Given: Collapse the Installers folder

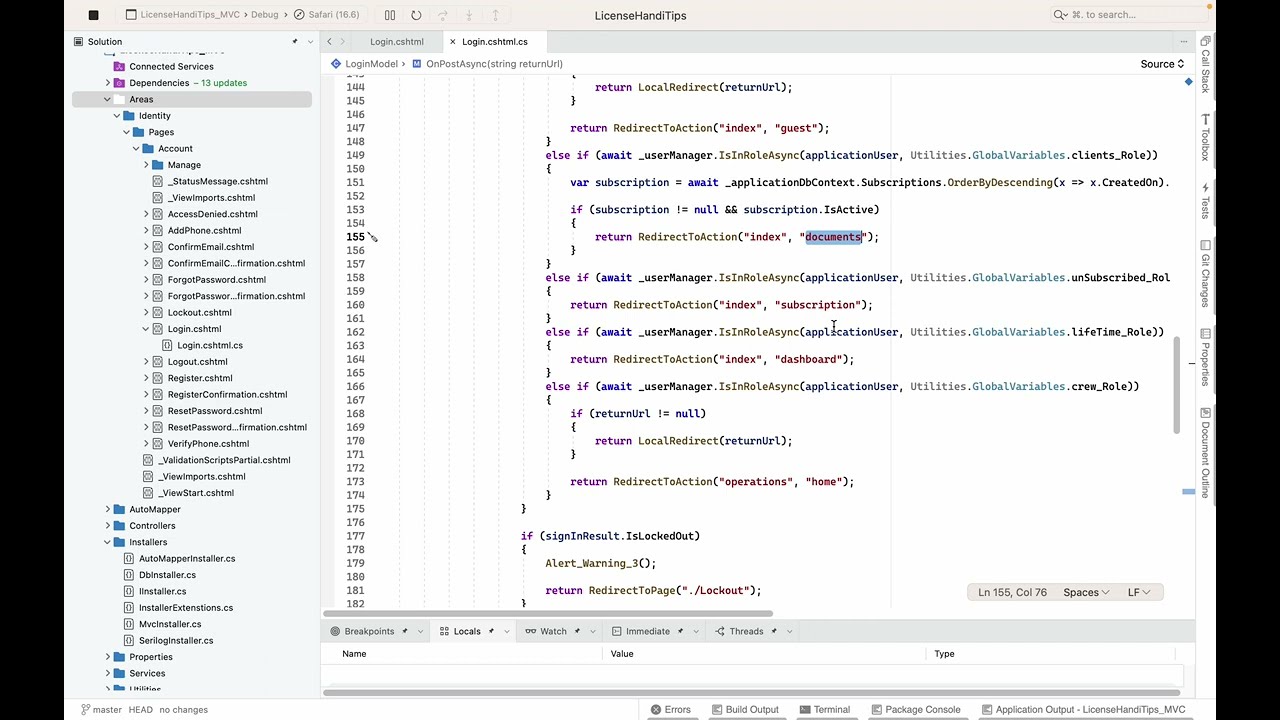Looking at the screenshot, I should (x=107, y=542).
